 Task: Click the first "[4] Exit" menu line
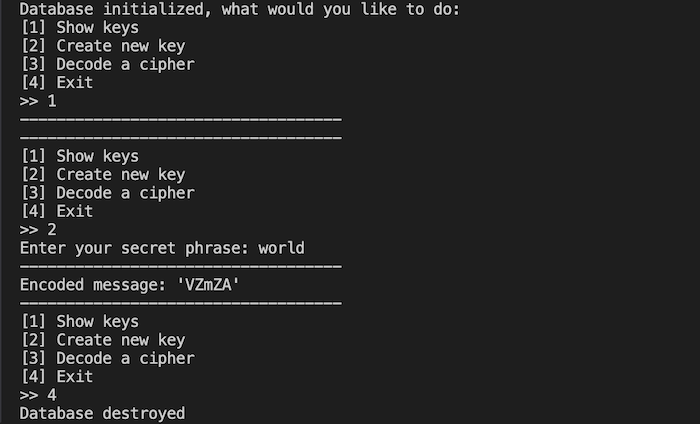(56, 82)
